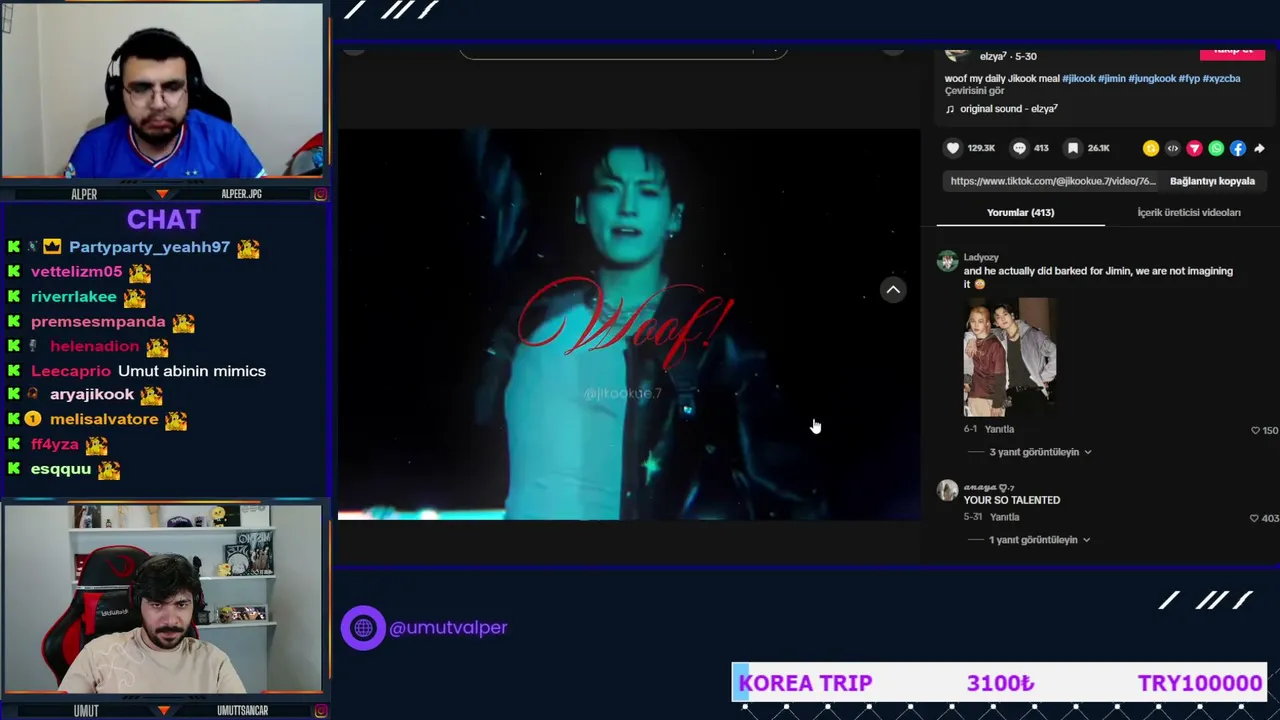1280x720 pixels.
Task: Click the Instagram icon beside UMUTTSANCAR
Action: pos(320,710)
